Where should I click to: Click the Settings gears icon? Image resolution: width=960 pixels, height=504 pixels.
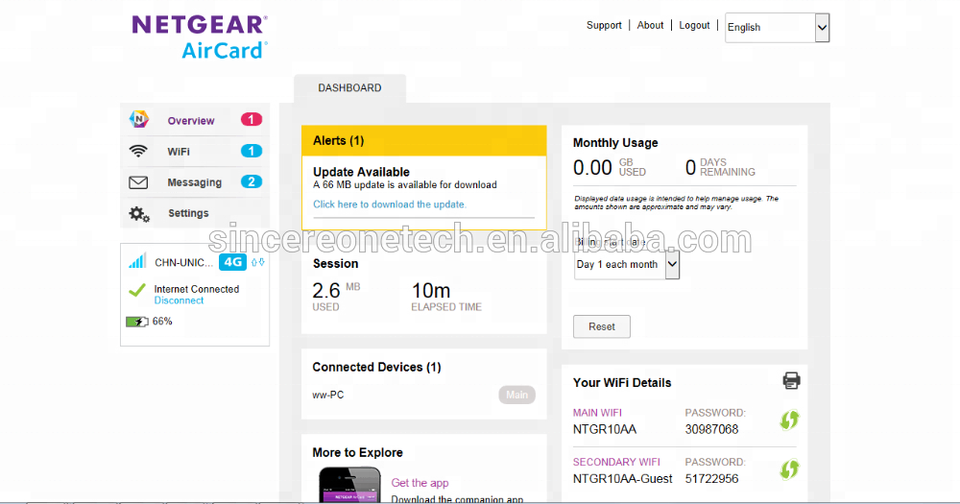click(x=139, y=214)
